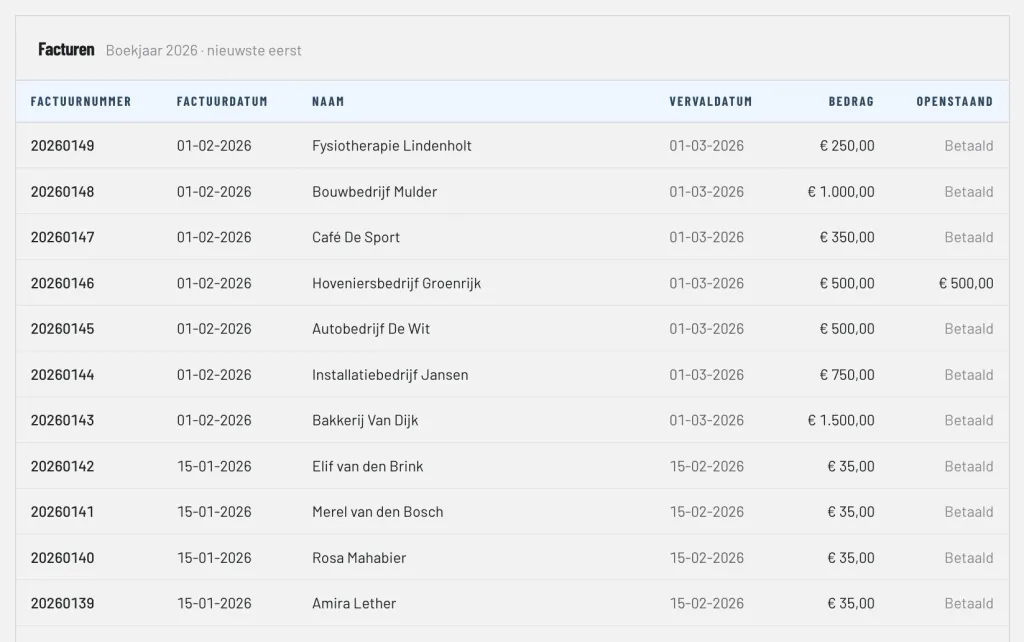Click the amount € 35,00 for Merel van den Bosch
Viewport: 1024px width, 642px height.
(851, 511)
